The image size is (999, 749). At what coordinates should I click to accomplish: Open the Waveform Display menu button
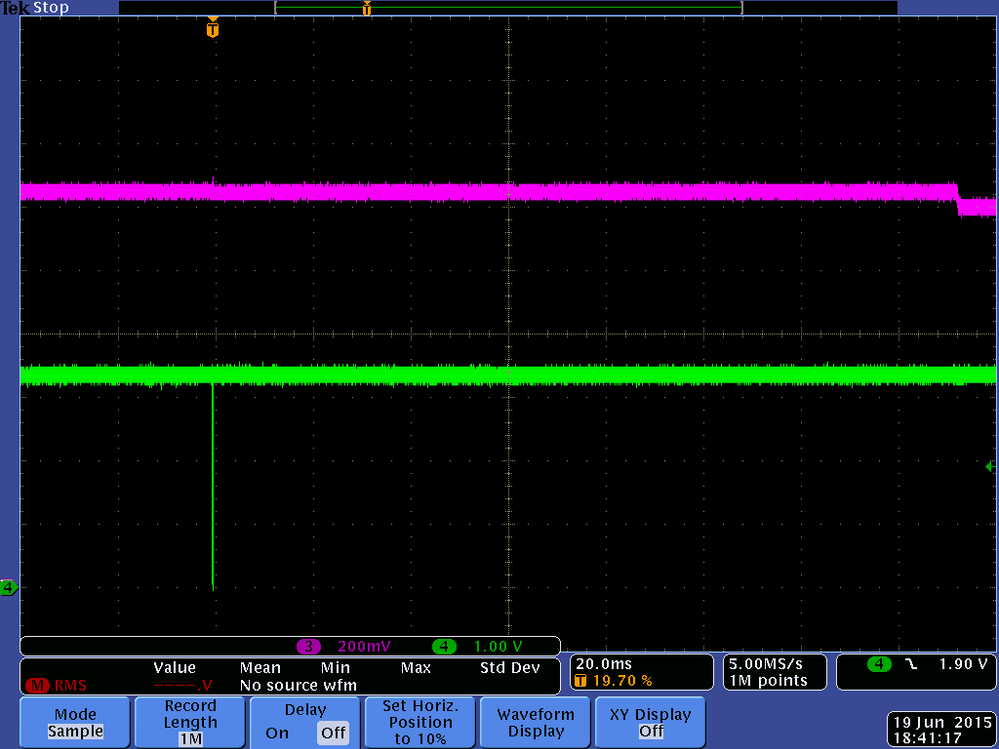tap(535, 722)
